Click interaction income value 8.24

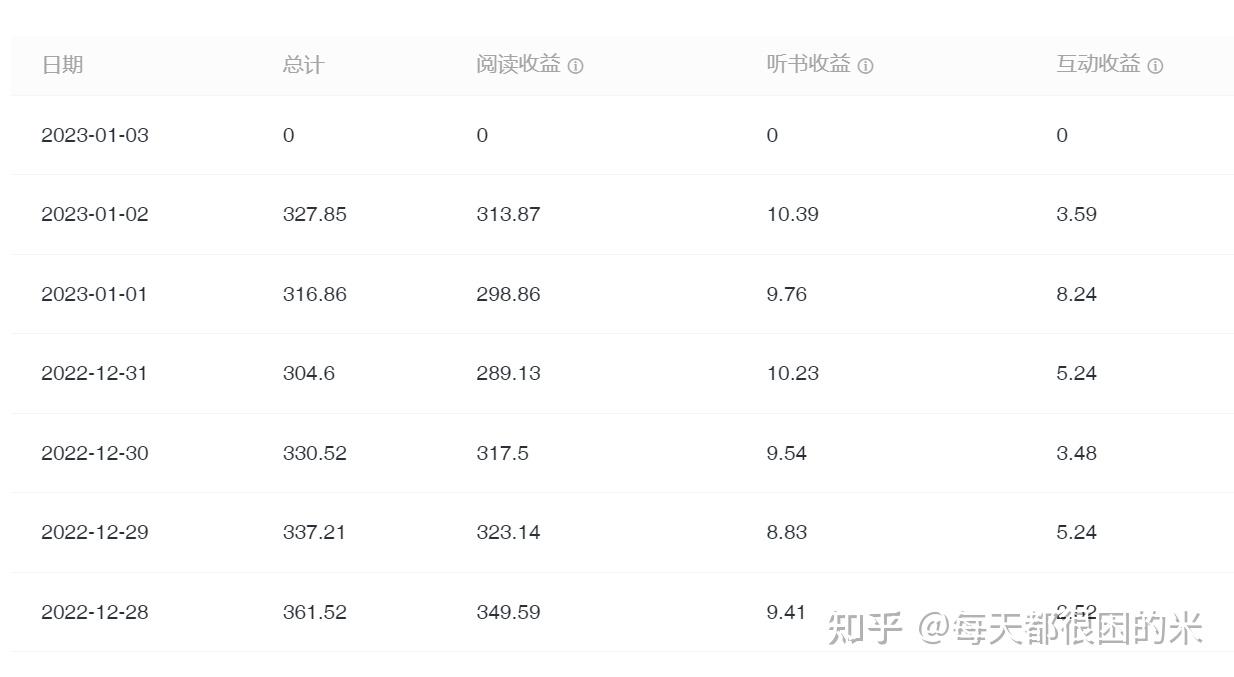point(1076,294)
